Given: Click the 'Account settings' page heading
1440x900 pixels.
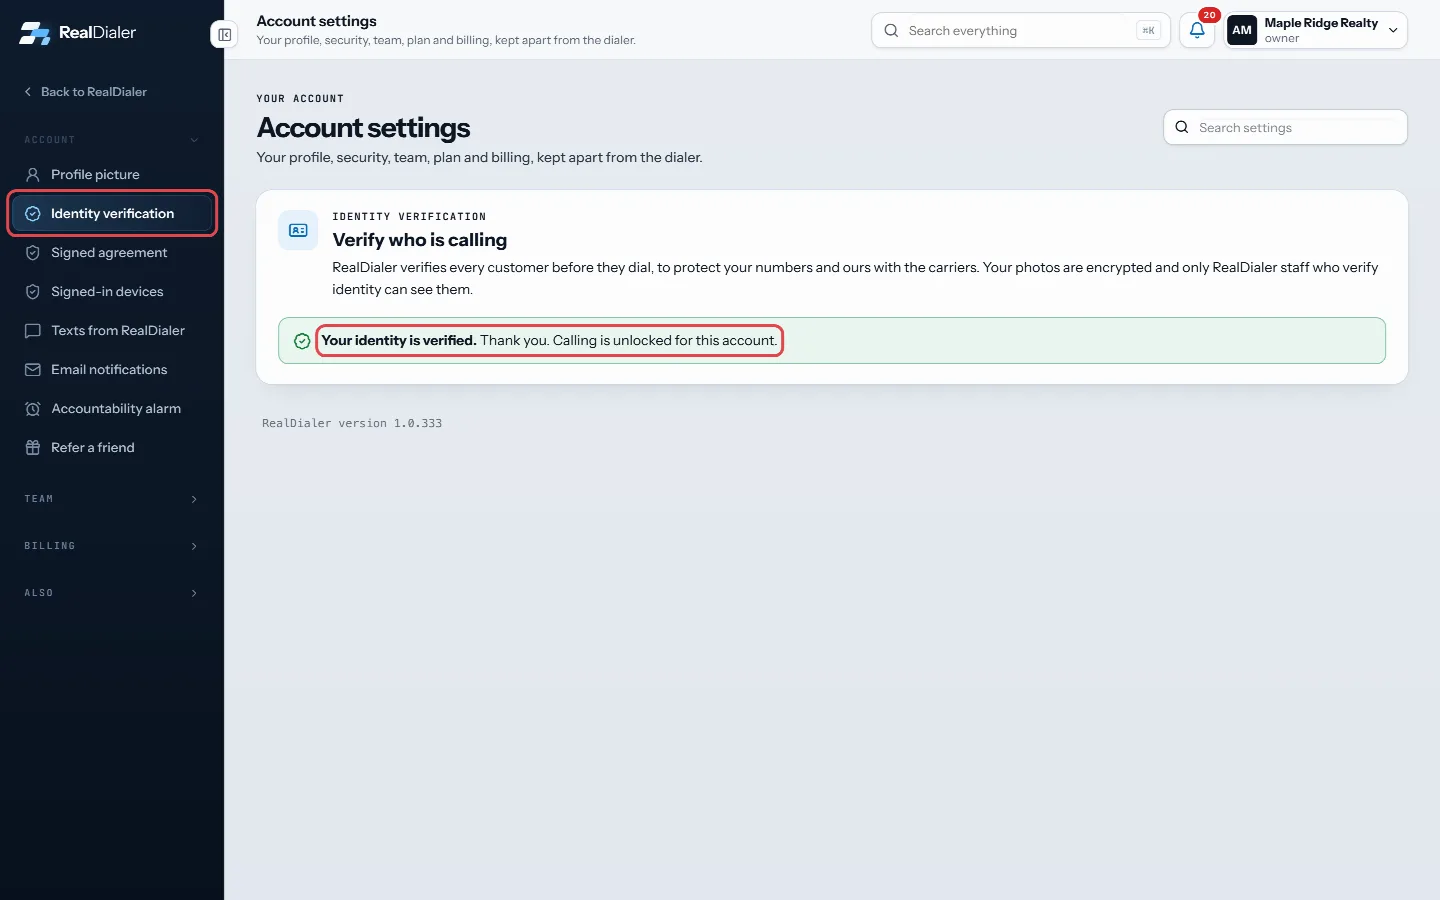Looking at the screenshot, I should coord(363,128).
